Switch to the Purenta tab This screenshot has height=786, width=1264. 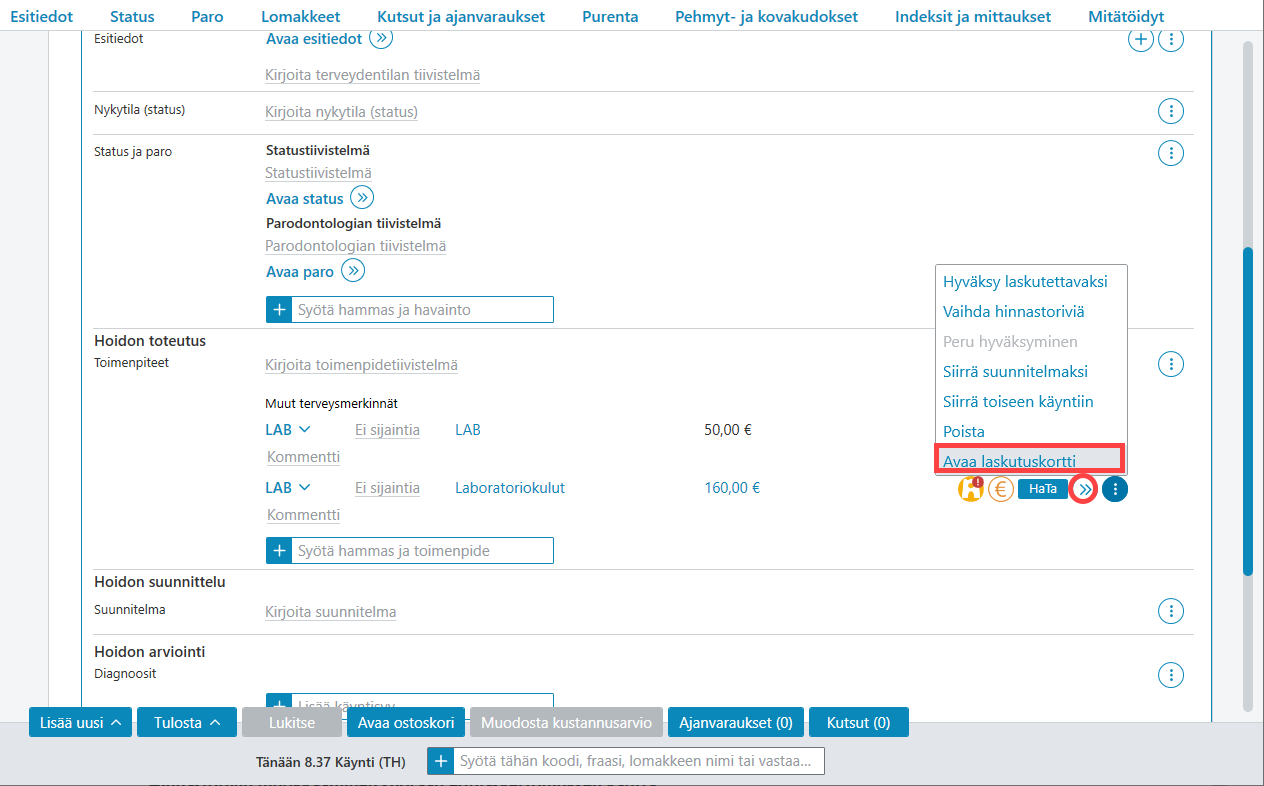tap(610, 16)
